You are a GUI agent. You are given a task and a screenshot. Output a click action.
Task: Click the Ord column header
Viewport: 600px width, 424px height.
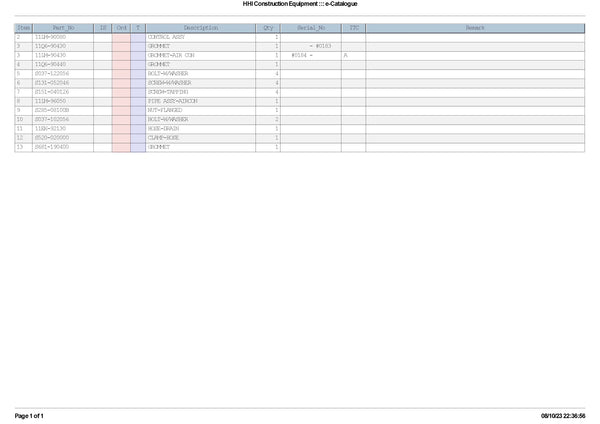[121, 27]
